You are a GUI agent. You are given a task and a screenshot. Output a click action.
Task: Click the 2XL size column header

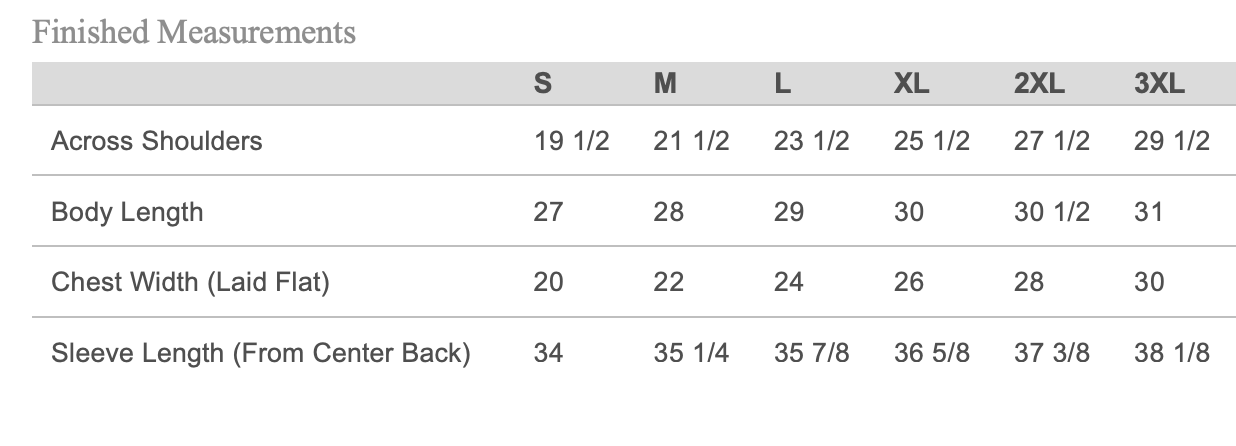tap(1039, 85)
